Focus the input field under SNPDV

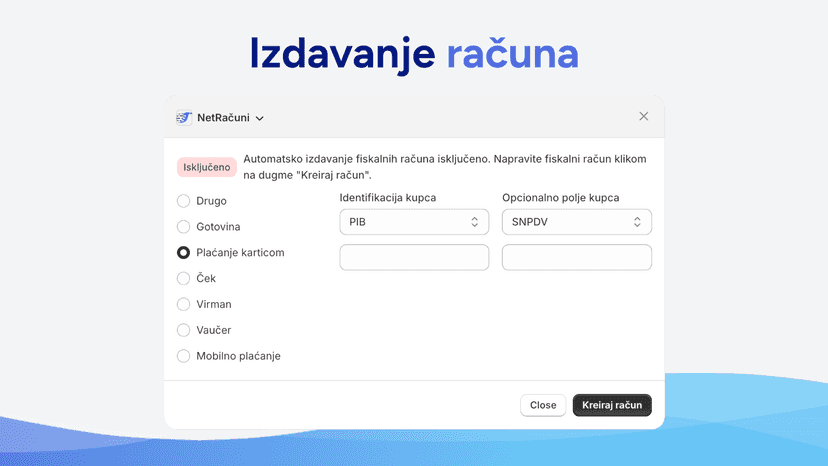point(577,257)
